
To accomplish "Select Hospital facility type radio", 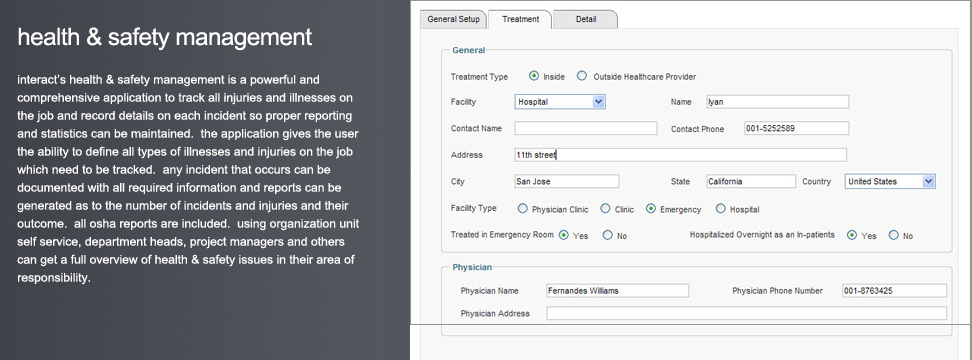I will [720, 209].
